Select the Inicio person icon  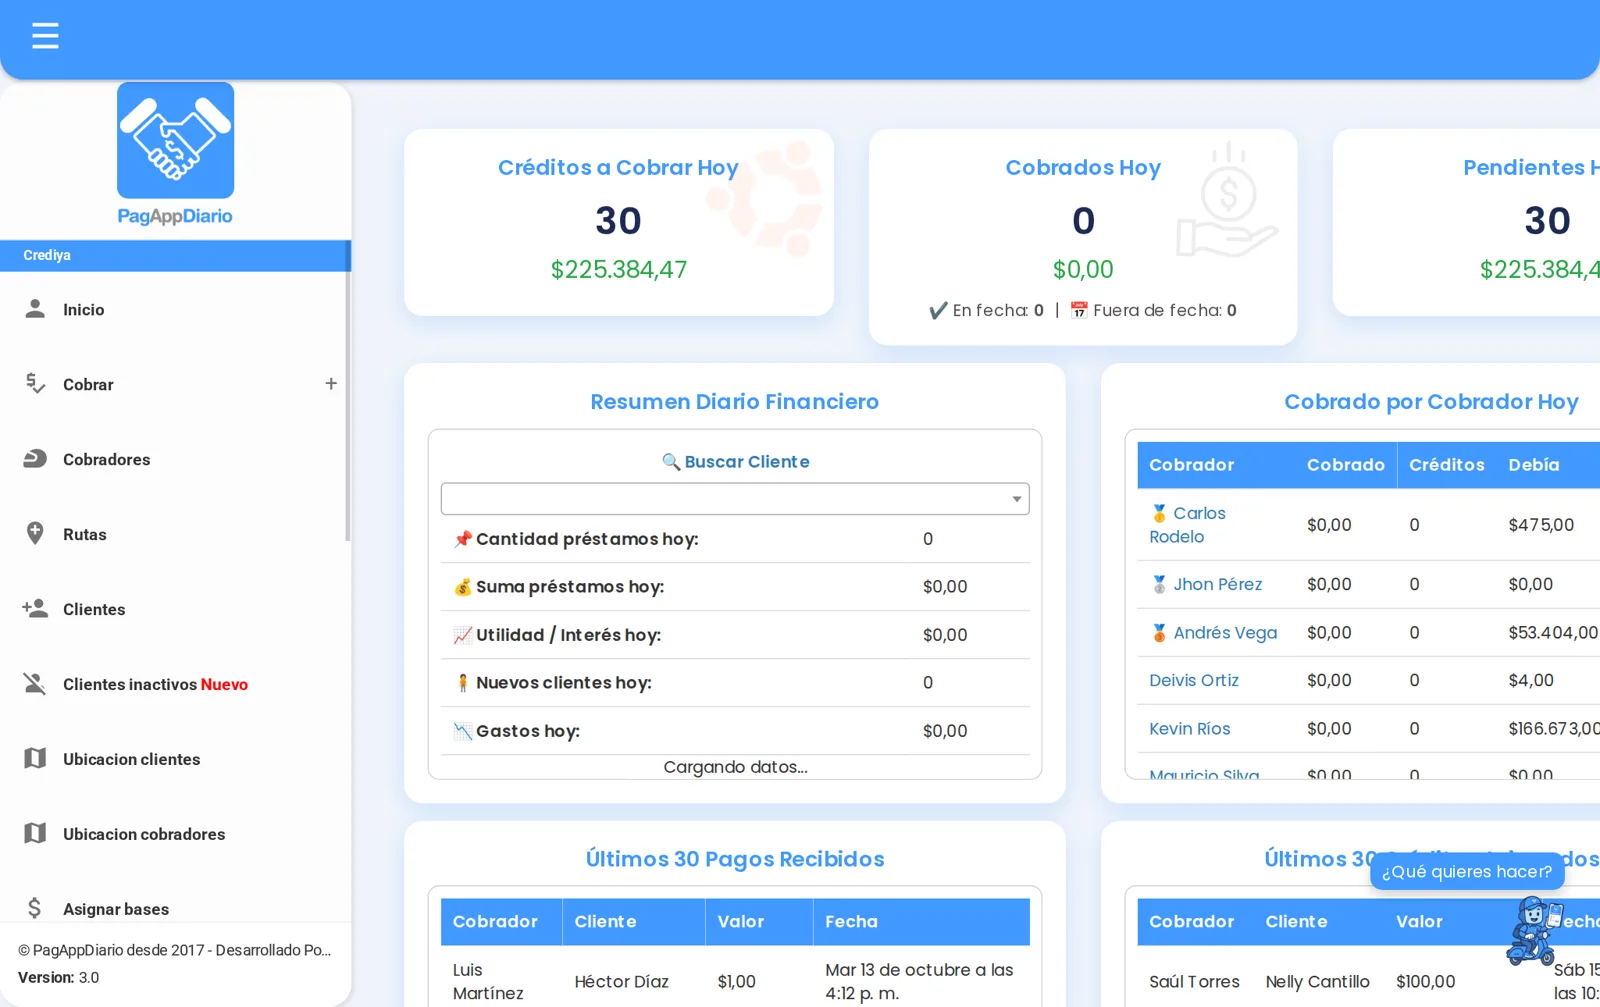35,309
